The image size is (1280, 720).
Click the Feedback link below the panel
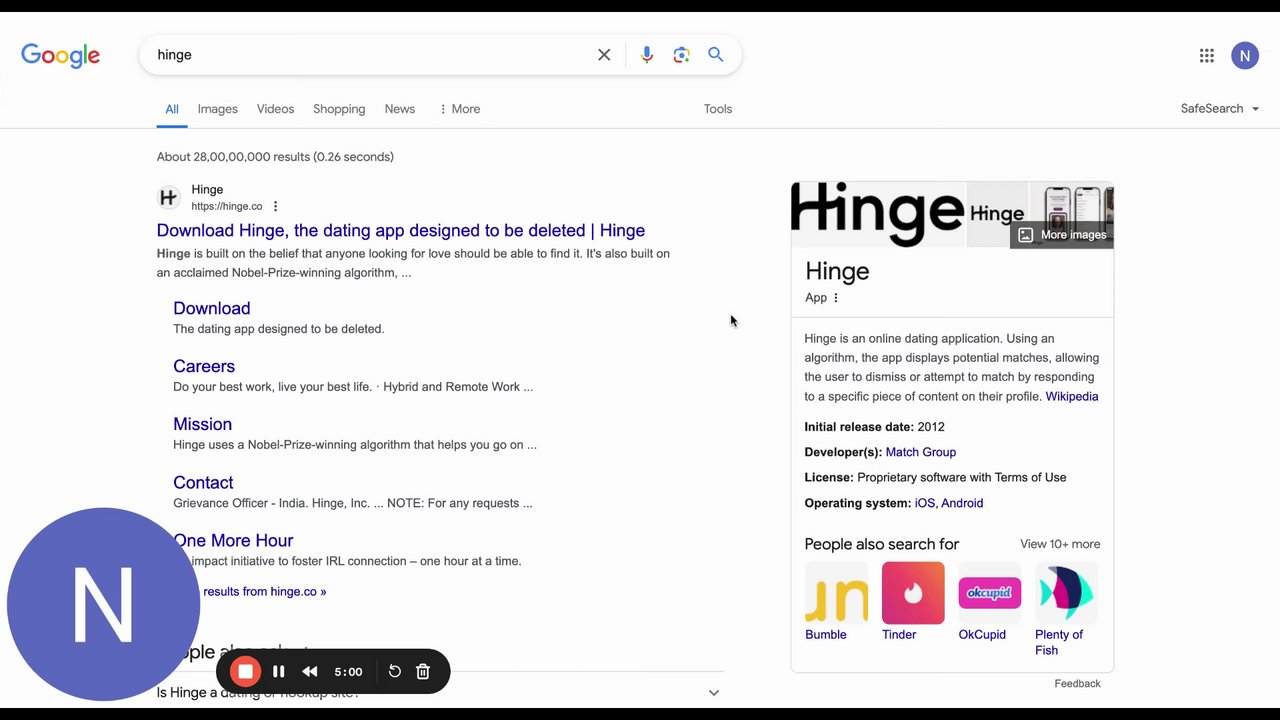coord(1077,684)
